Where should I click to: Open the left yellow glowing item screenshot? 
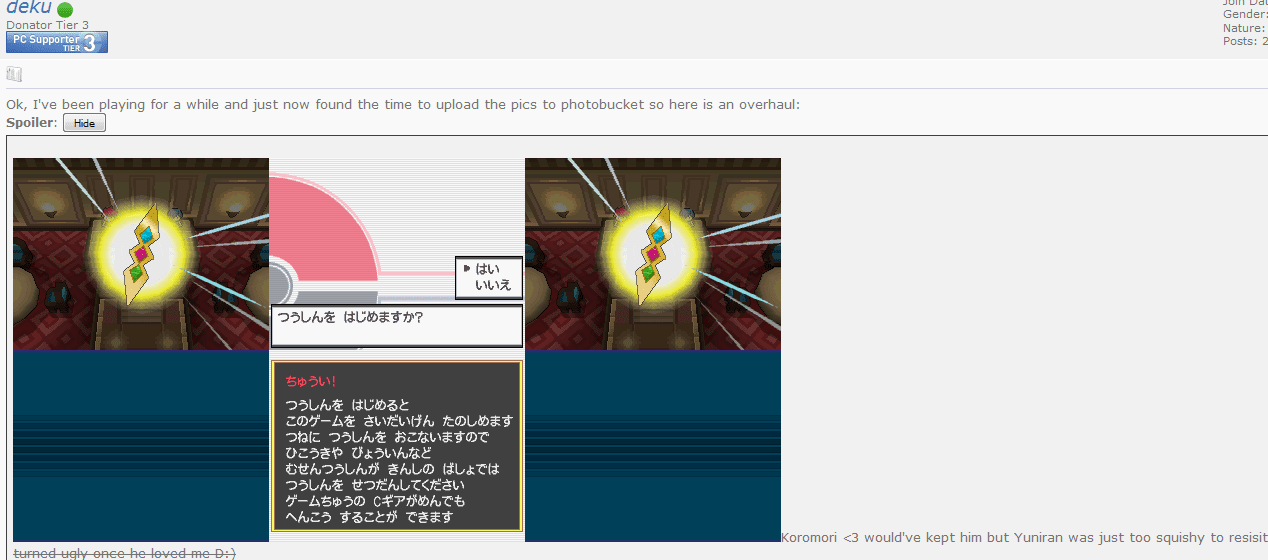(x=141, y=350)
